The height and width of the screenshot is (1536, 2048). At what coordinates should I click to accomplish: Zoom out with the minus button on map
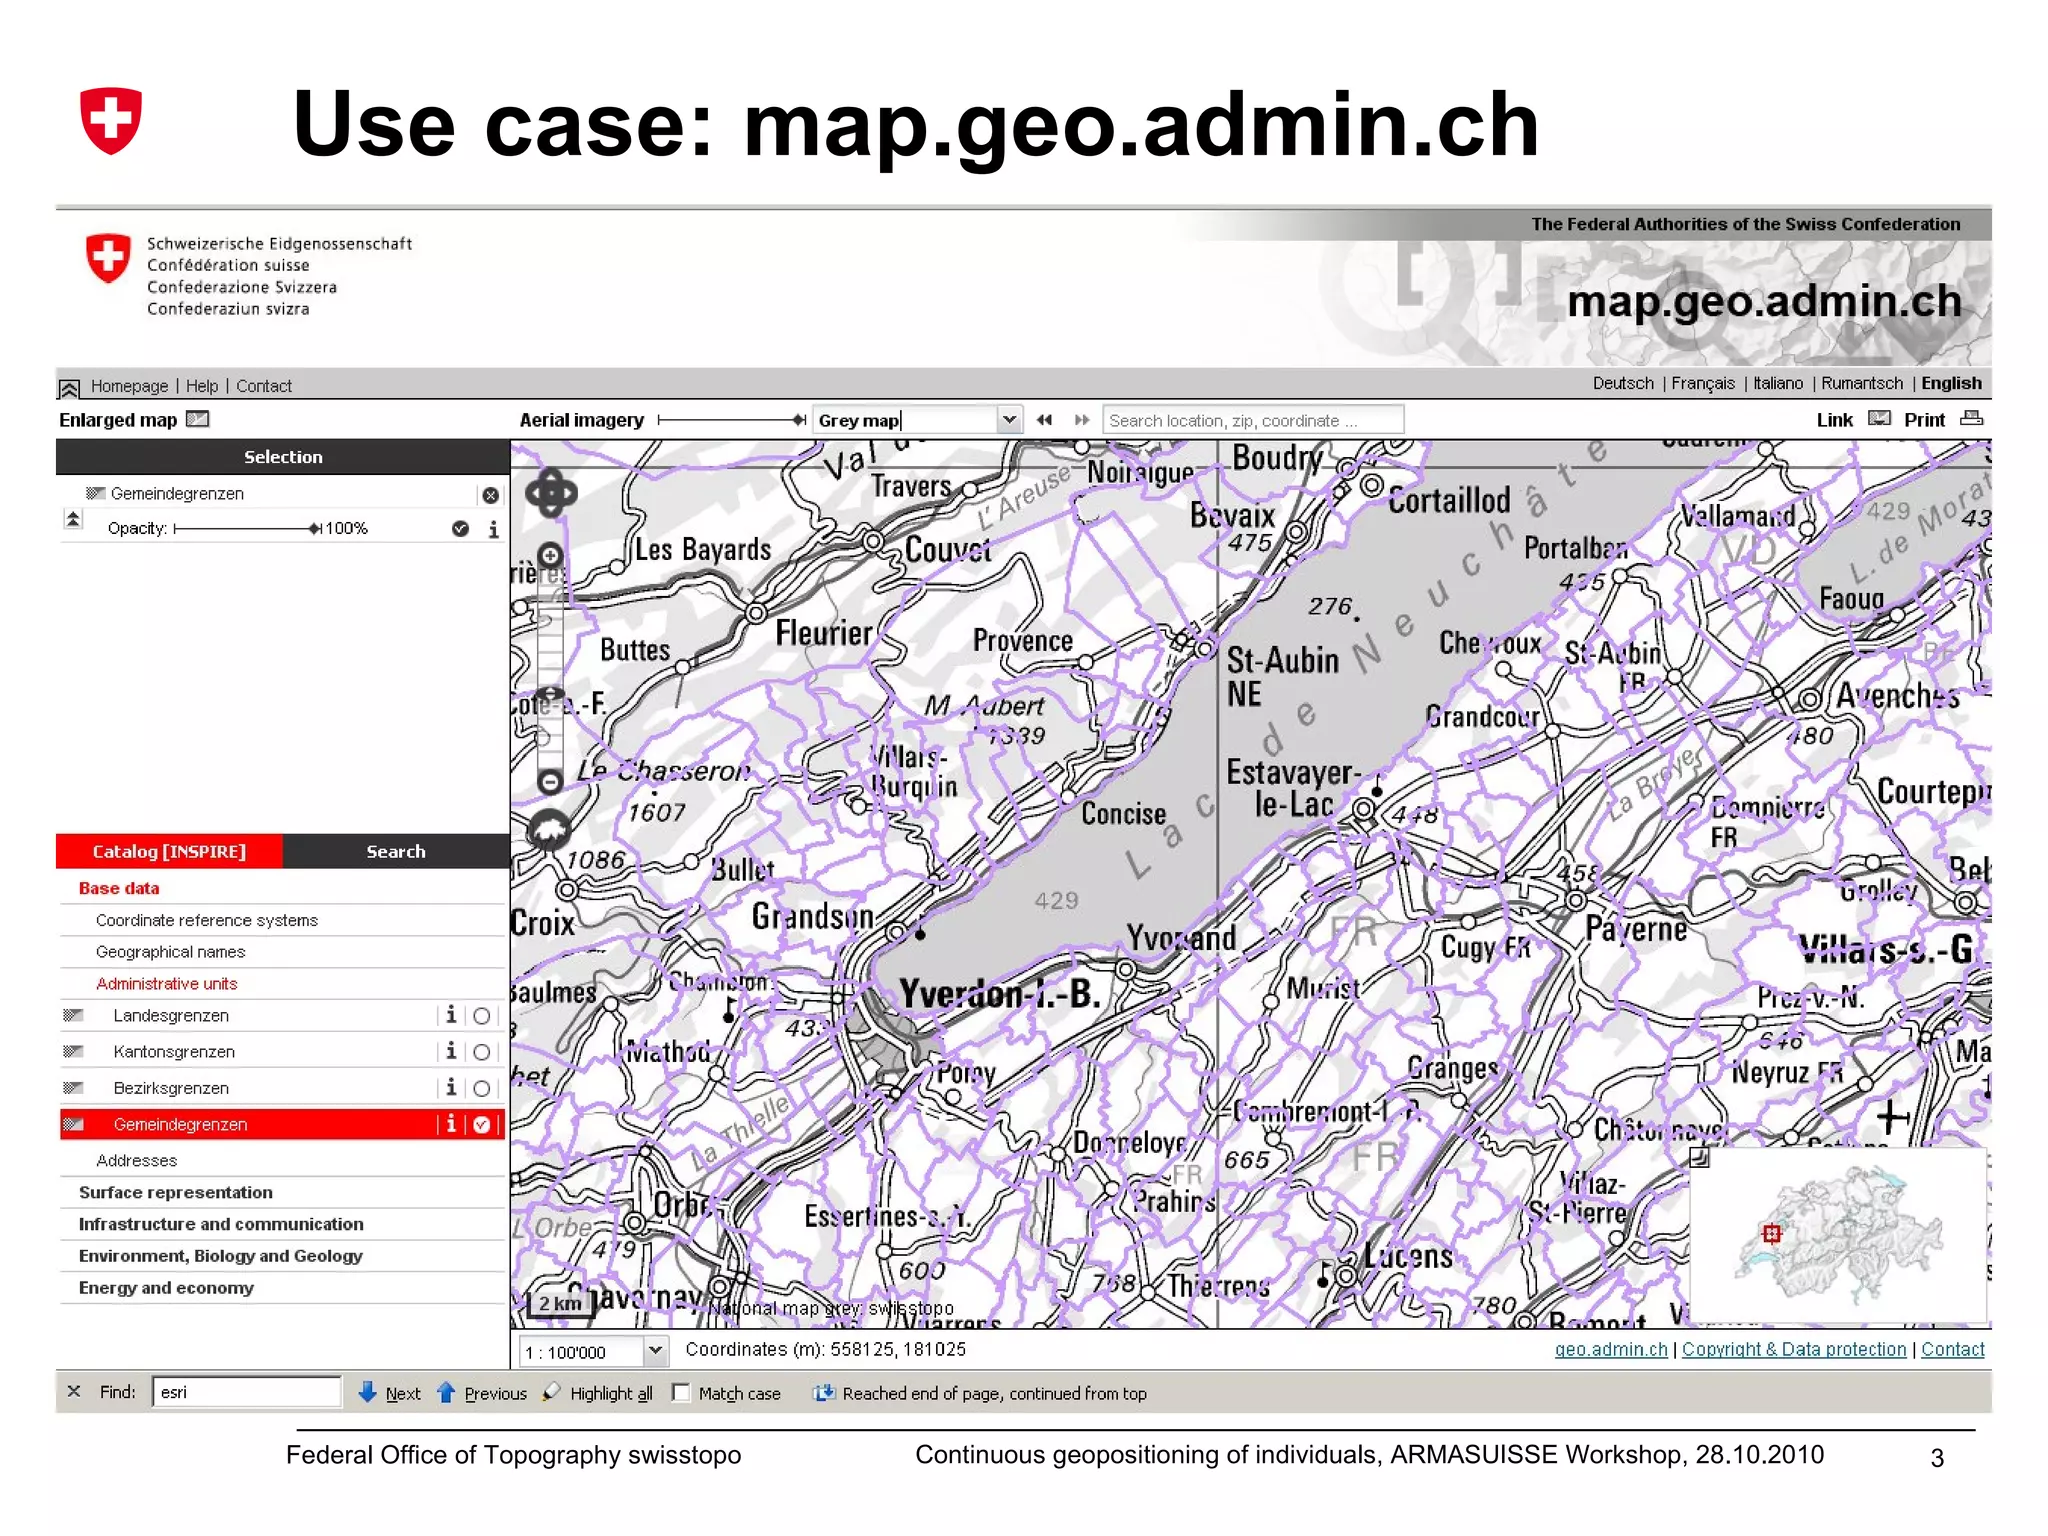[x=550, y=781]
